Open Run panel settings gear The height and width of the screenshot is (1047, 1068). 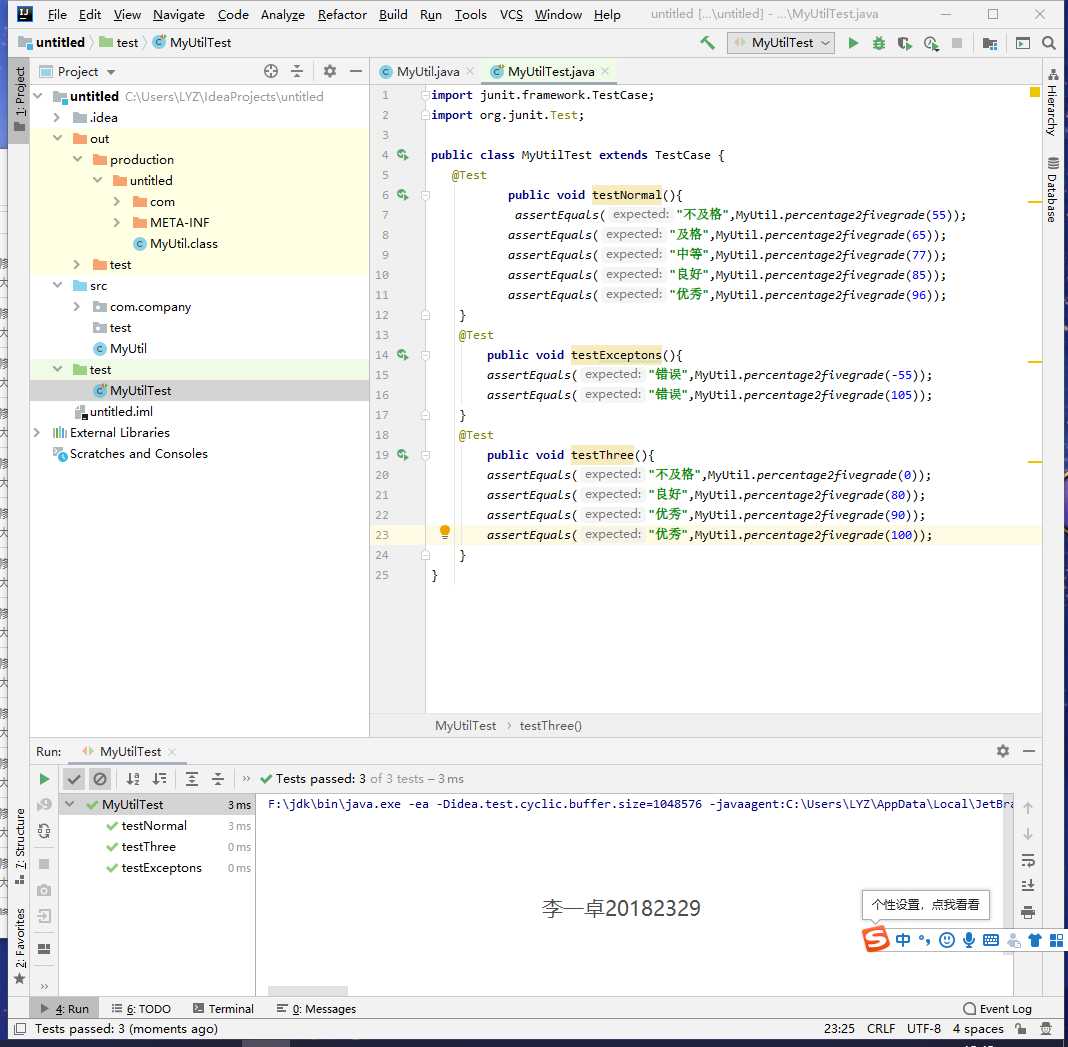[1003, 751]
